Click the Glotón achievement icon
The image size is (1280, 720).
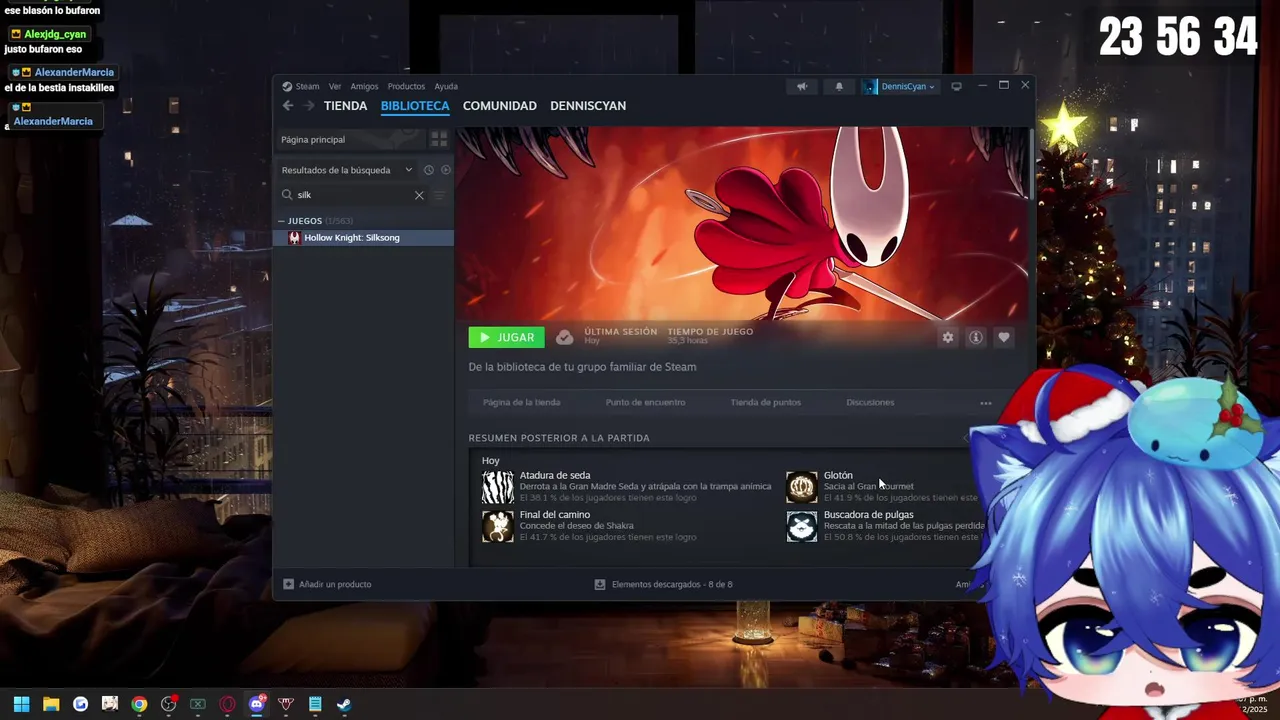pyautogui.click(x=802, y=487)
